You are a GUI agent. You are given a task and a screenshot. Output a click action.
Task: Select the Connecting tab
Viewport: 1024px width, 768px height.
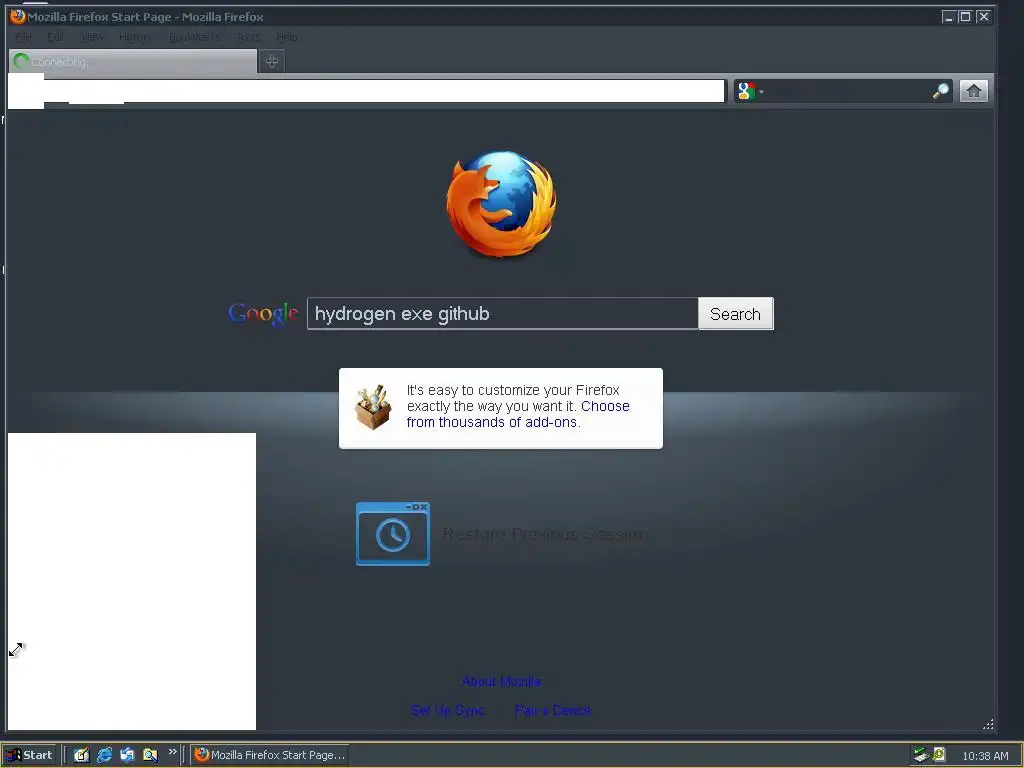point(133,61)
